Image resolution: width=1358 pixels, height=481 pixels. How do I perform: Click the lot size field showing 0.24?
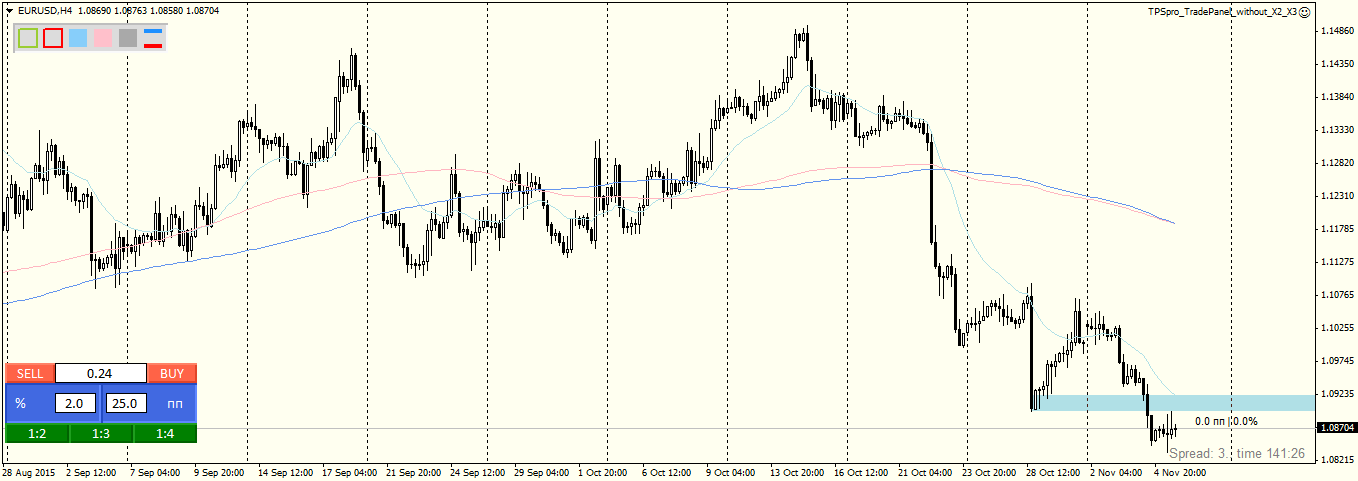(x=100, y=374)
